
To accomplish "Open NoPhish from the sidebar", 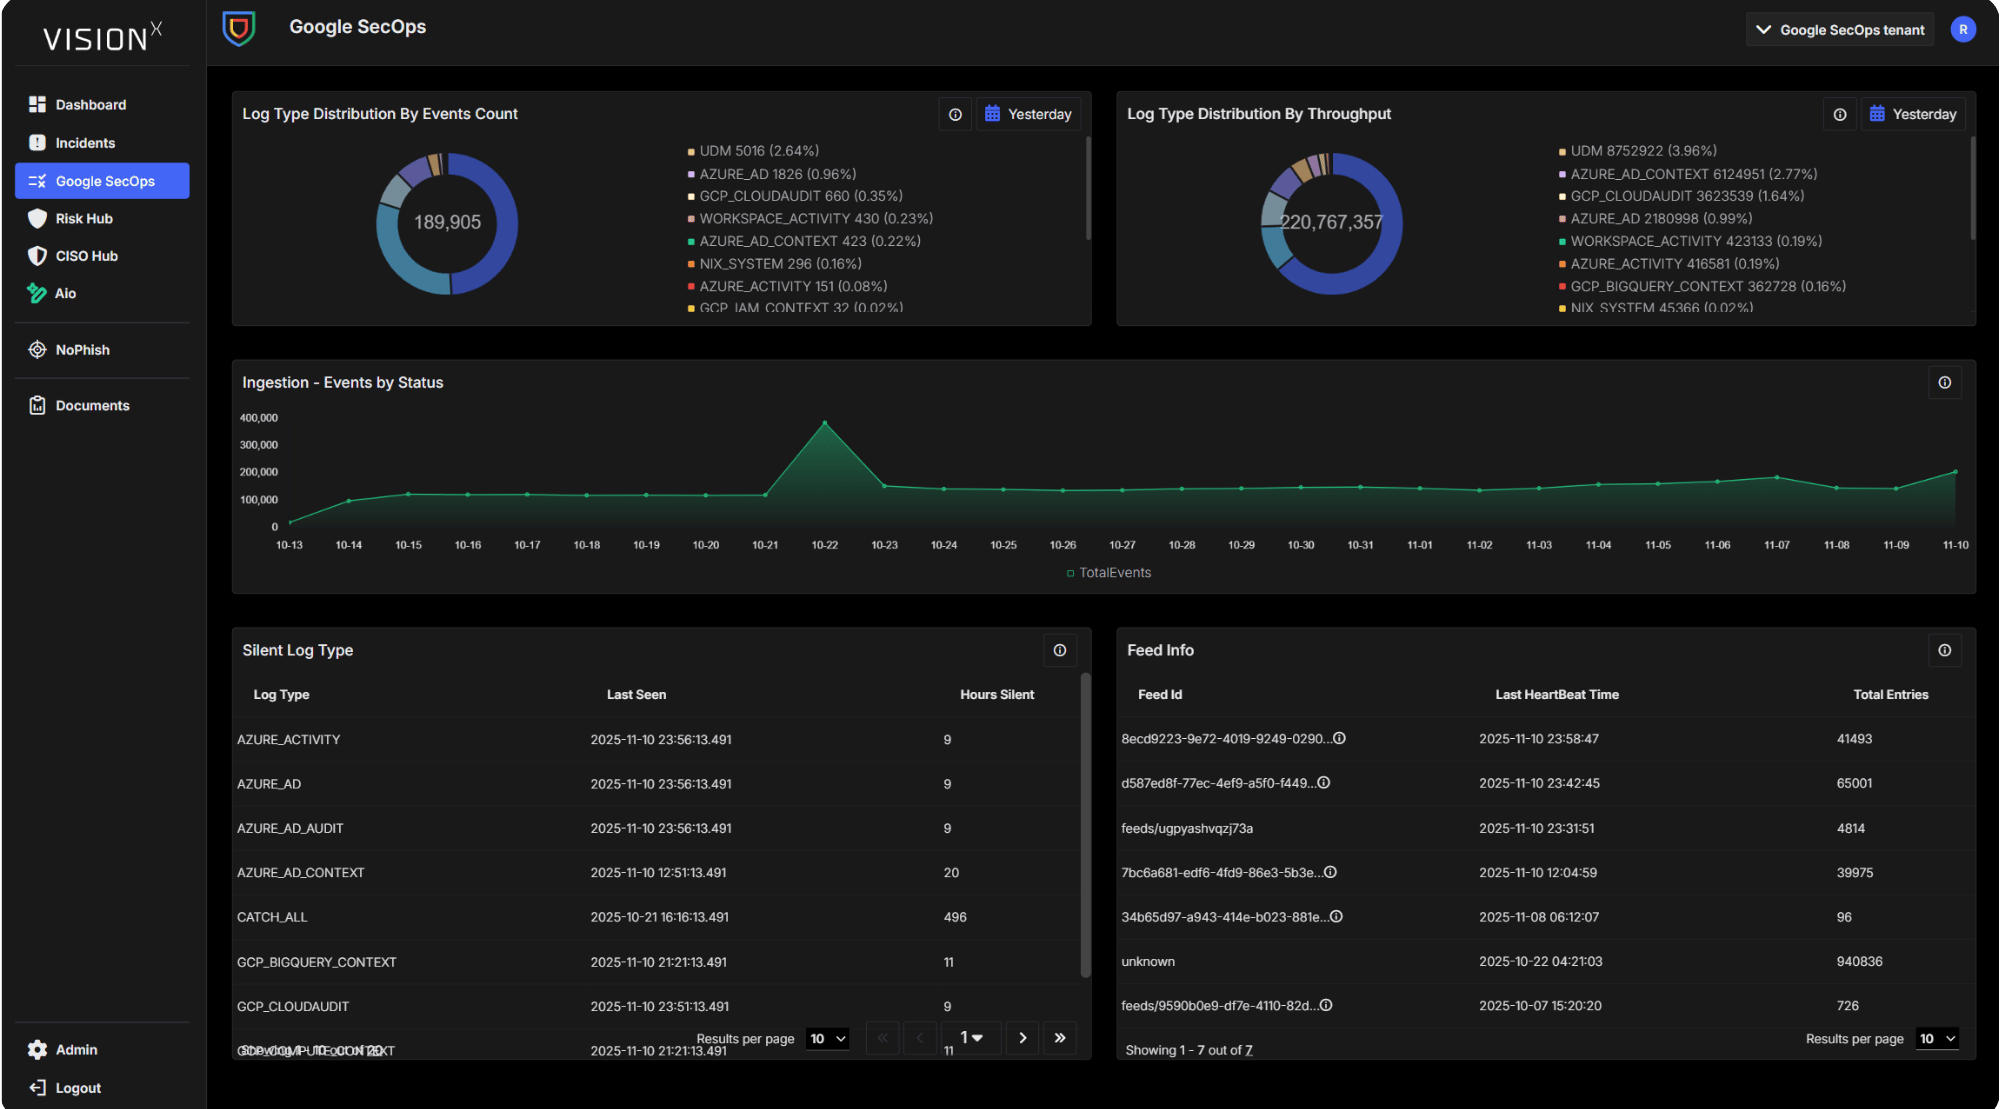I will pyautogui.click(x=102, y=350).
